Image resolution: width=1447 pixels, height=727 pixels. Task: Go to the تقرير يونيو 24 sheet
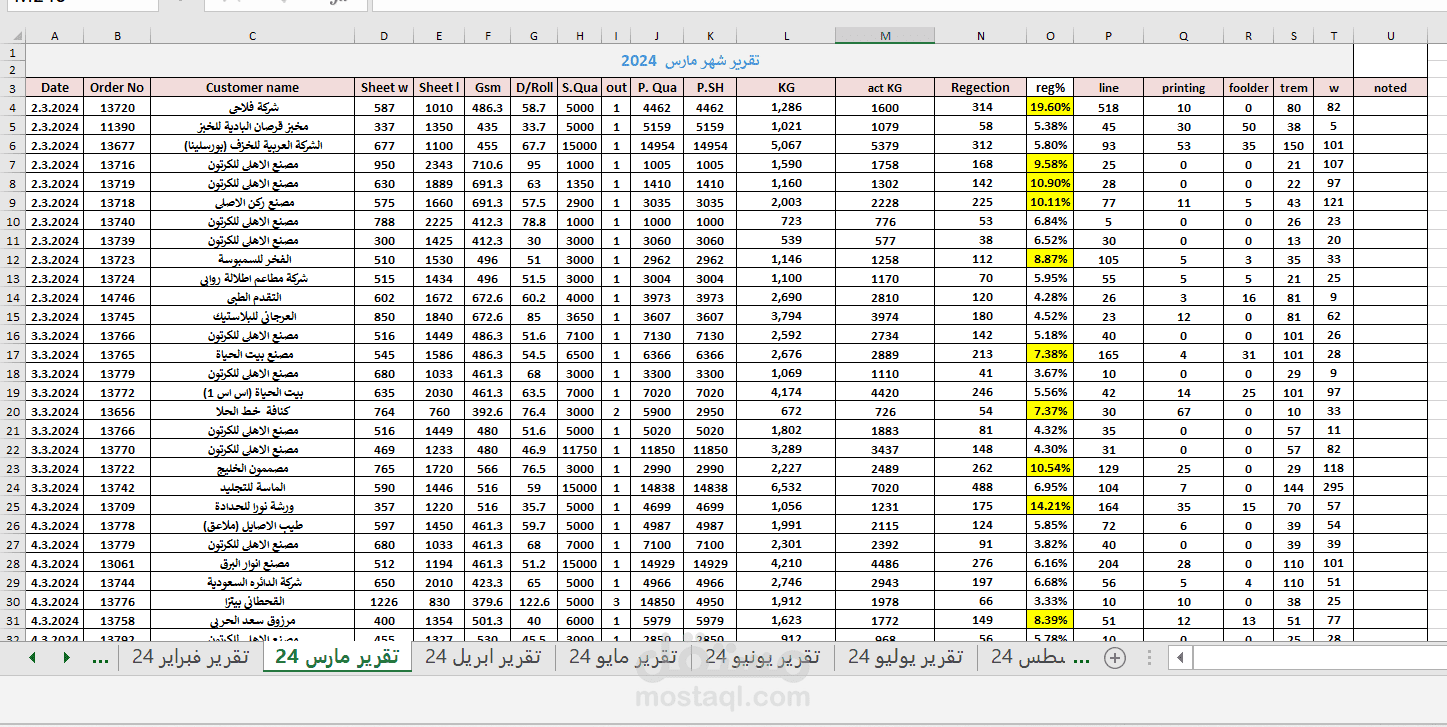click(x=762, y=657)
